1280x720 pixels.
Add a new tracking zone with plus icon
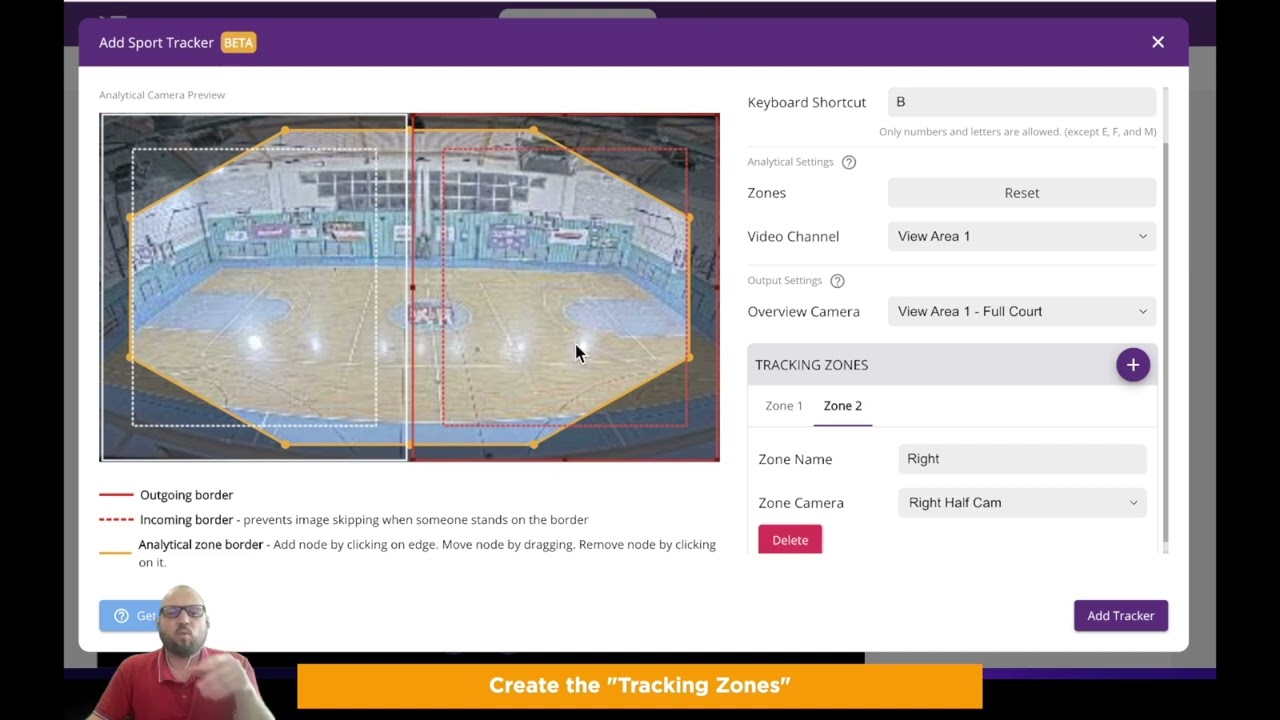[x=1133, y=365]
